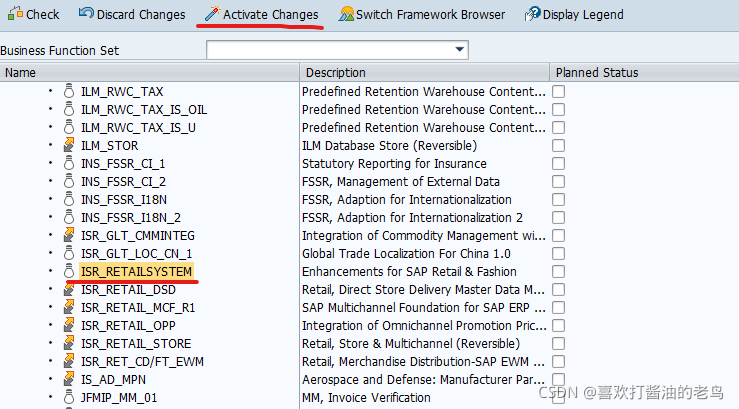Image resolution: width=739 pixels, height=409 pixels.
Task: Tick Planned Status checkbox for ISR_RETAIL_OPP
Action: point(558,326)
